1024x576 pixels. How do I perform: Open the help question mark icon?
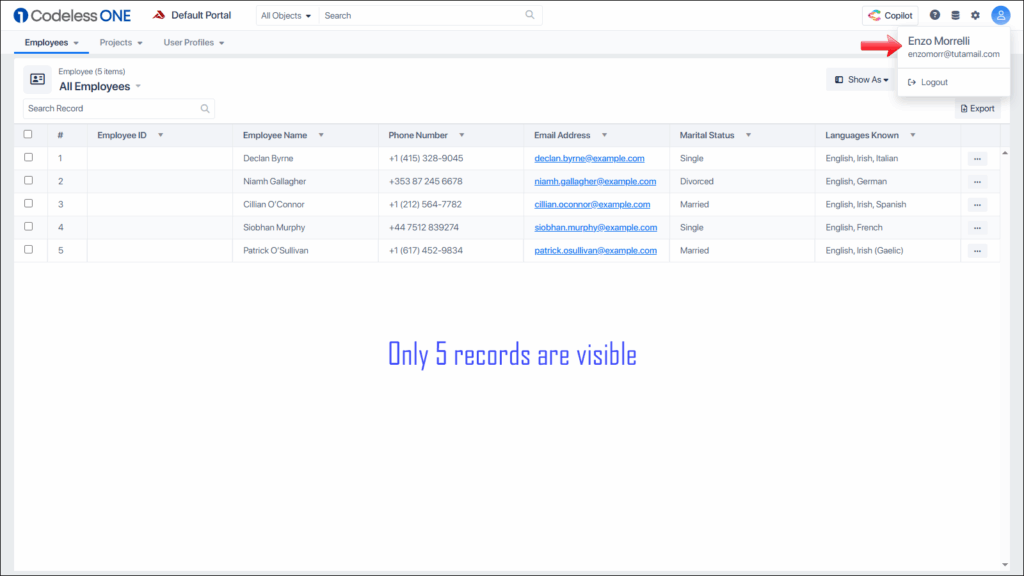click(935, 15)
